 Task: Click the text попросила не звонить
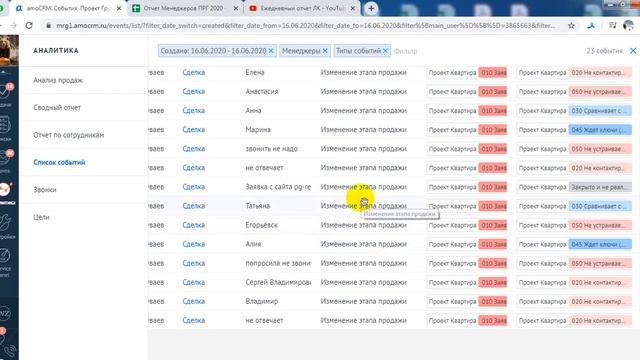(x=278, y=263)
